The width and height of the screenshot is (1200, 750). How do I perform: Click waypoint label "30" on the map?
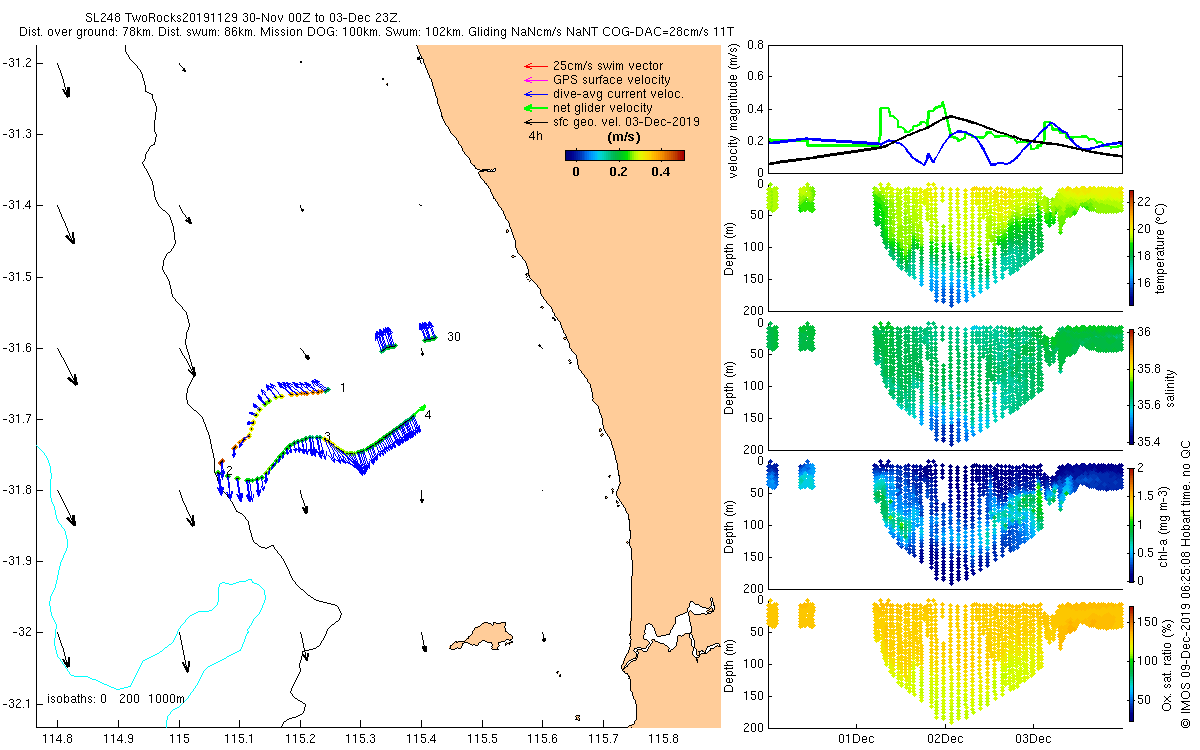[454, 337]
